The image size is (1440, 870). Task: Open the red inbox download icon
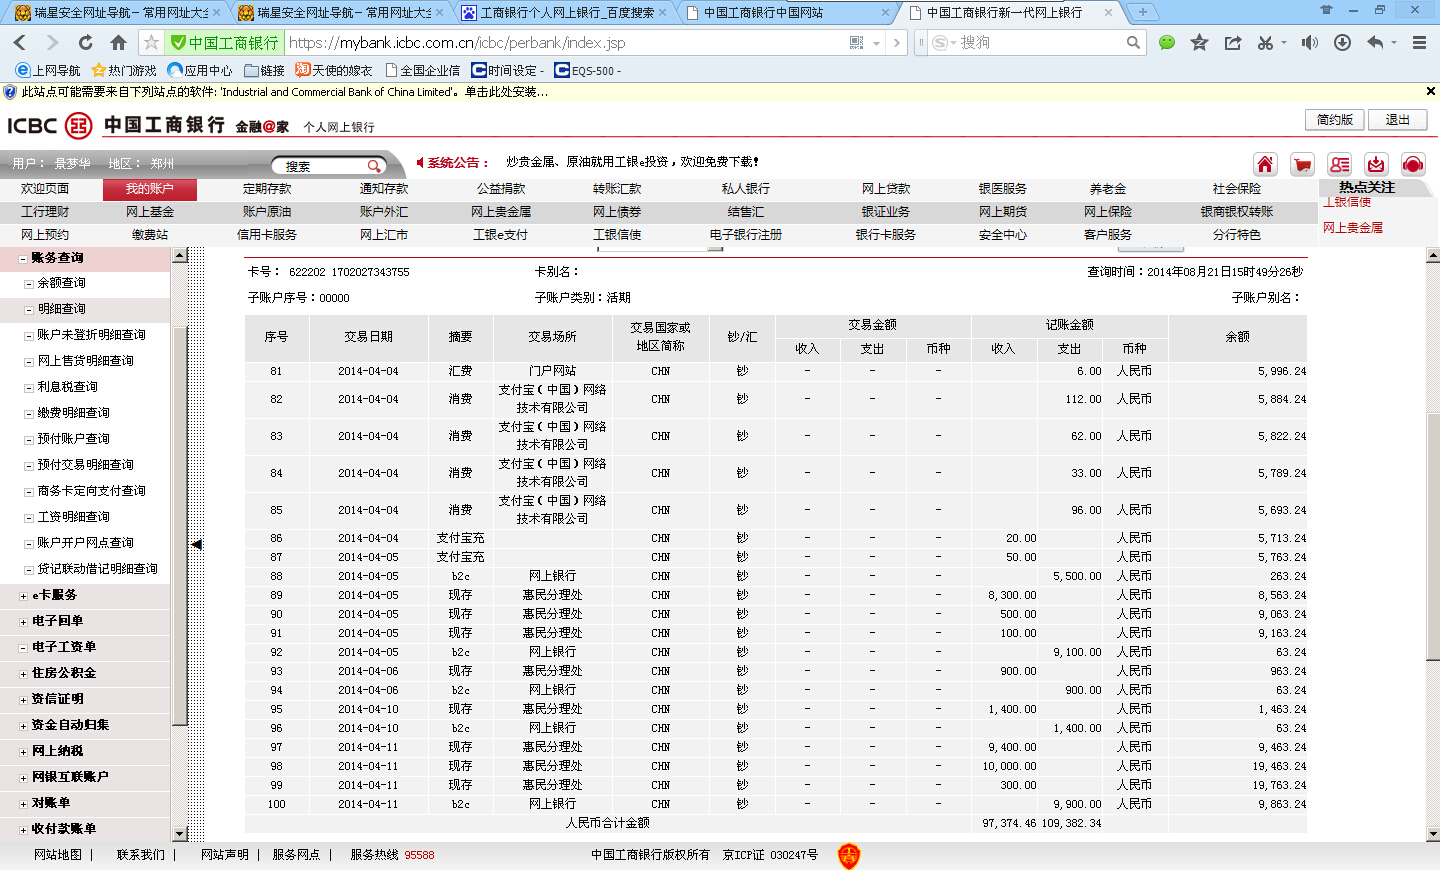[1376, 165]
